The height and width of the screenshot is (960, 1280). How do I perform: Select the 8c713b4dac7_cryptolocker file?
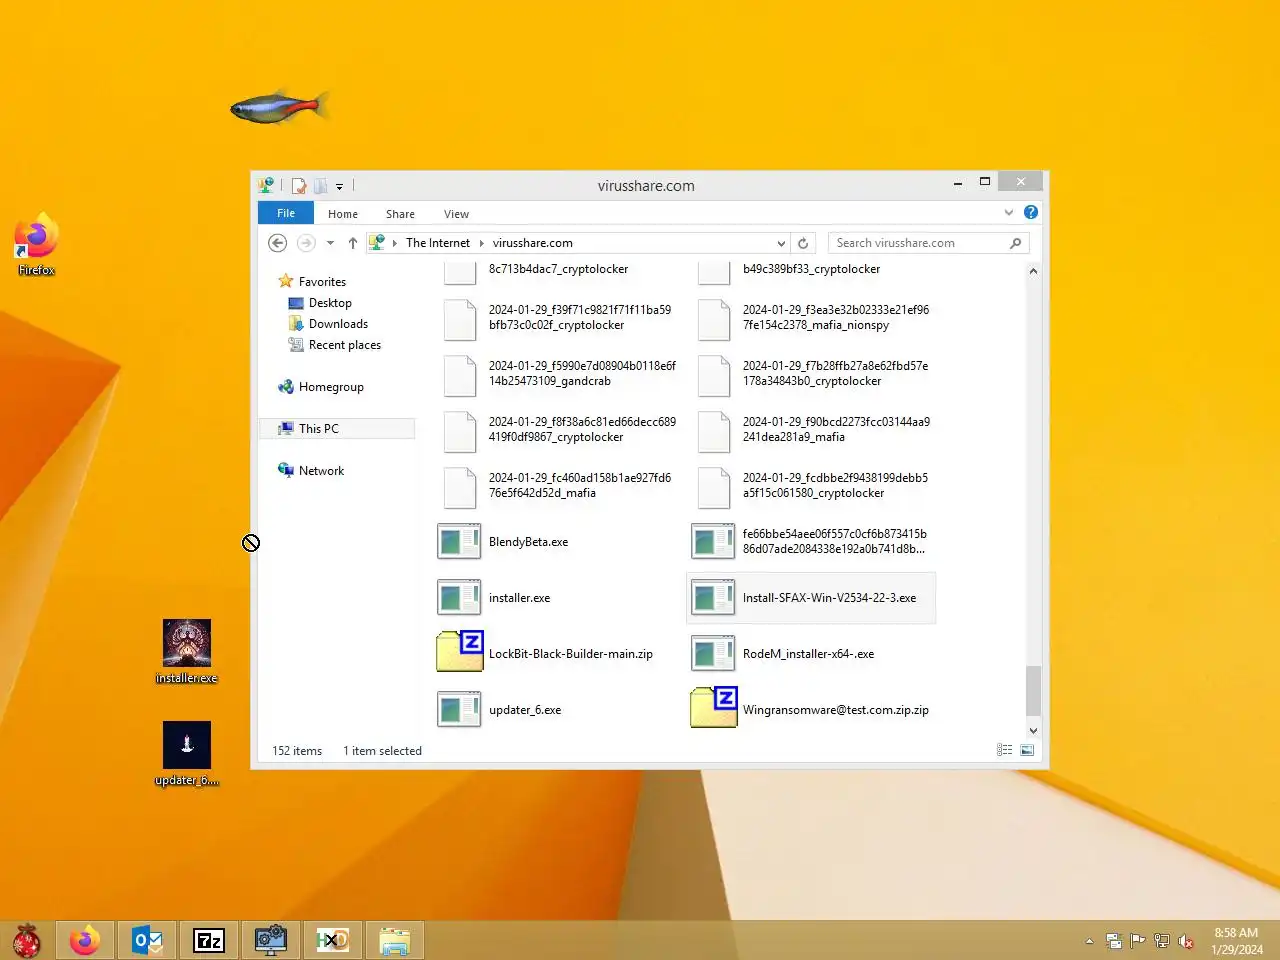(555, 273)
